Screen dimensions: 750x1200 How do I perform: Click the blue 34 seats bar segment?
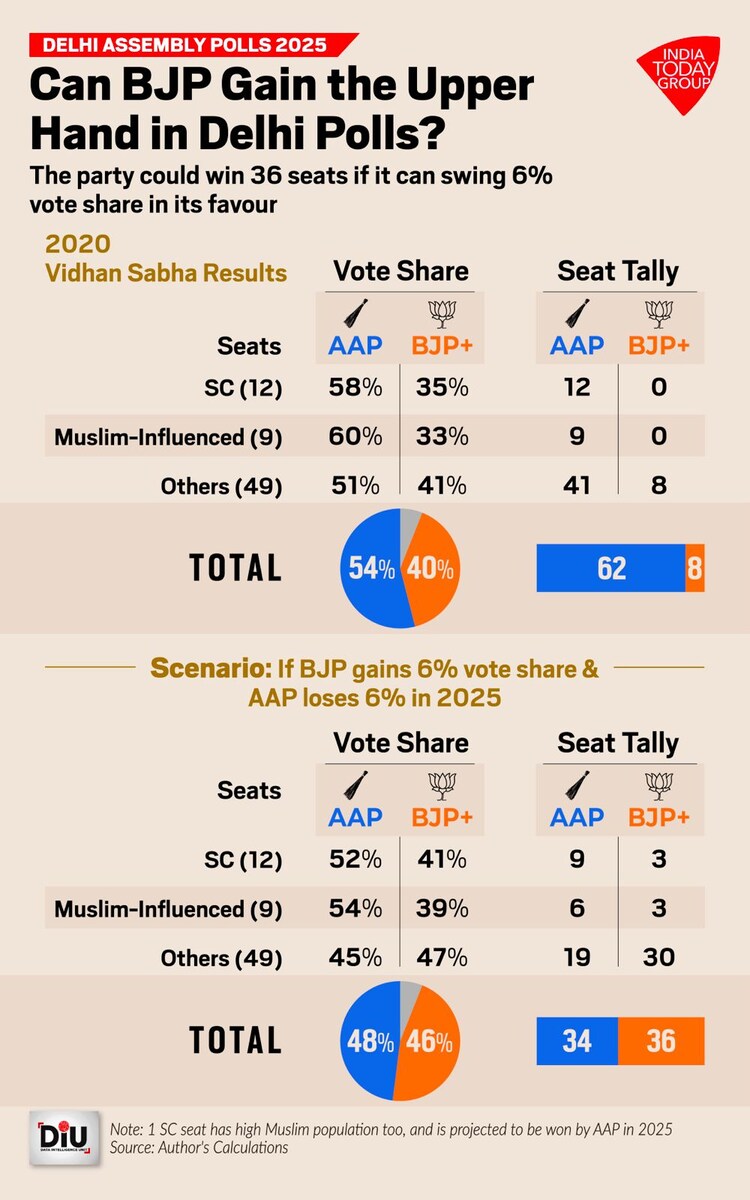pyautogui.click(x=577, y=1040)
